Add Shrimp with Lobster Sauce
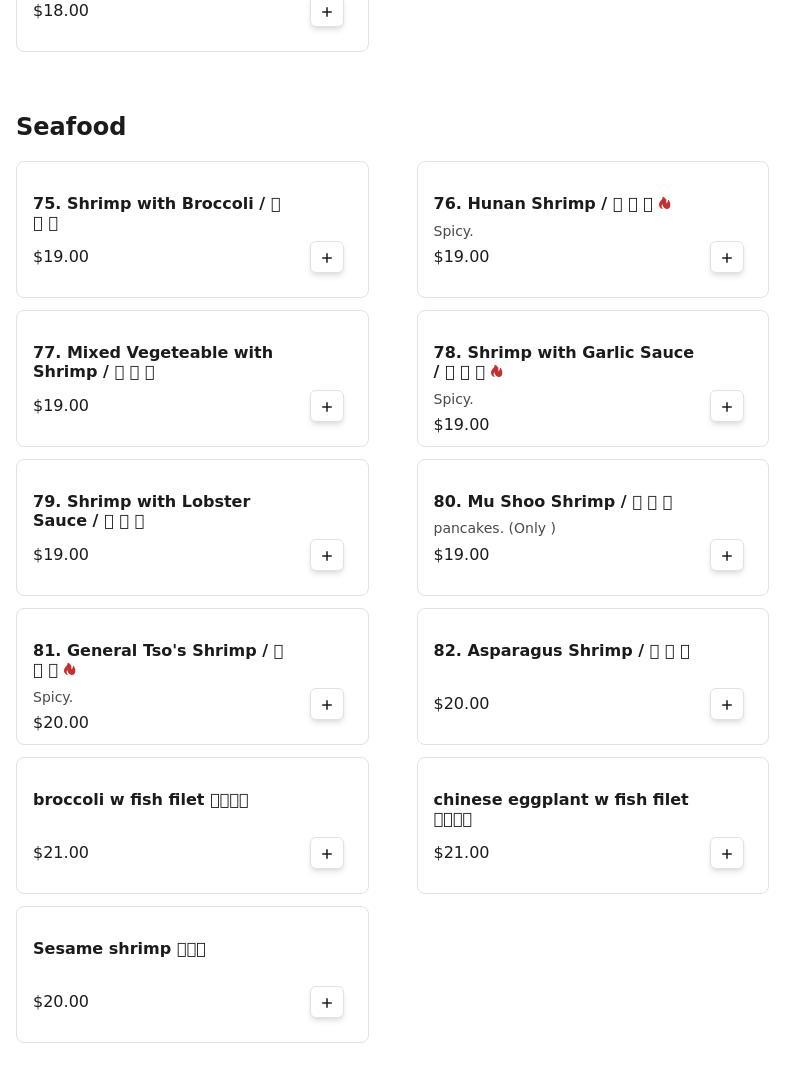The image size is (785, 1084). click(327, 556)
